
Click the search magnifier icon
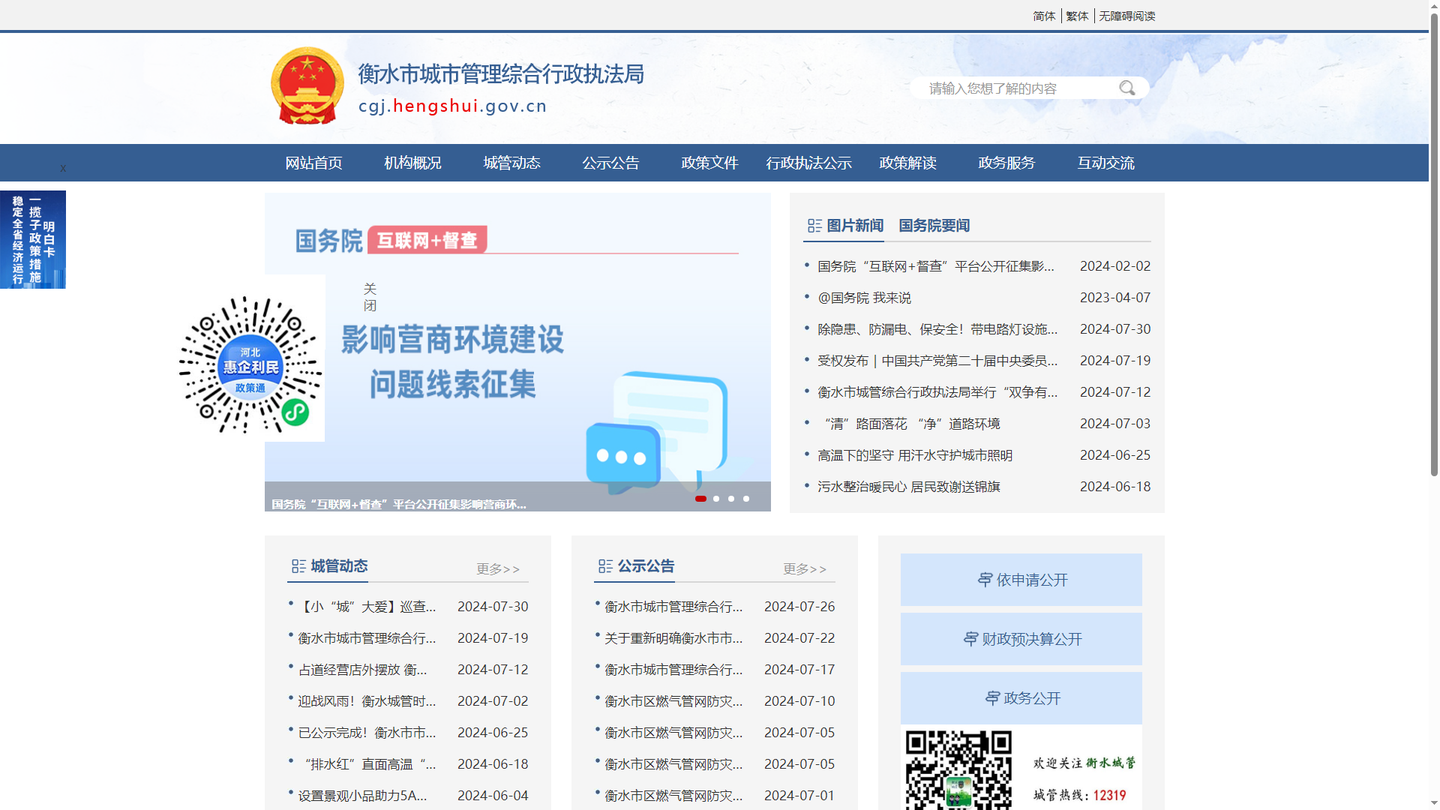1127,88
